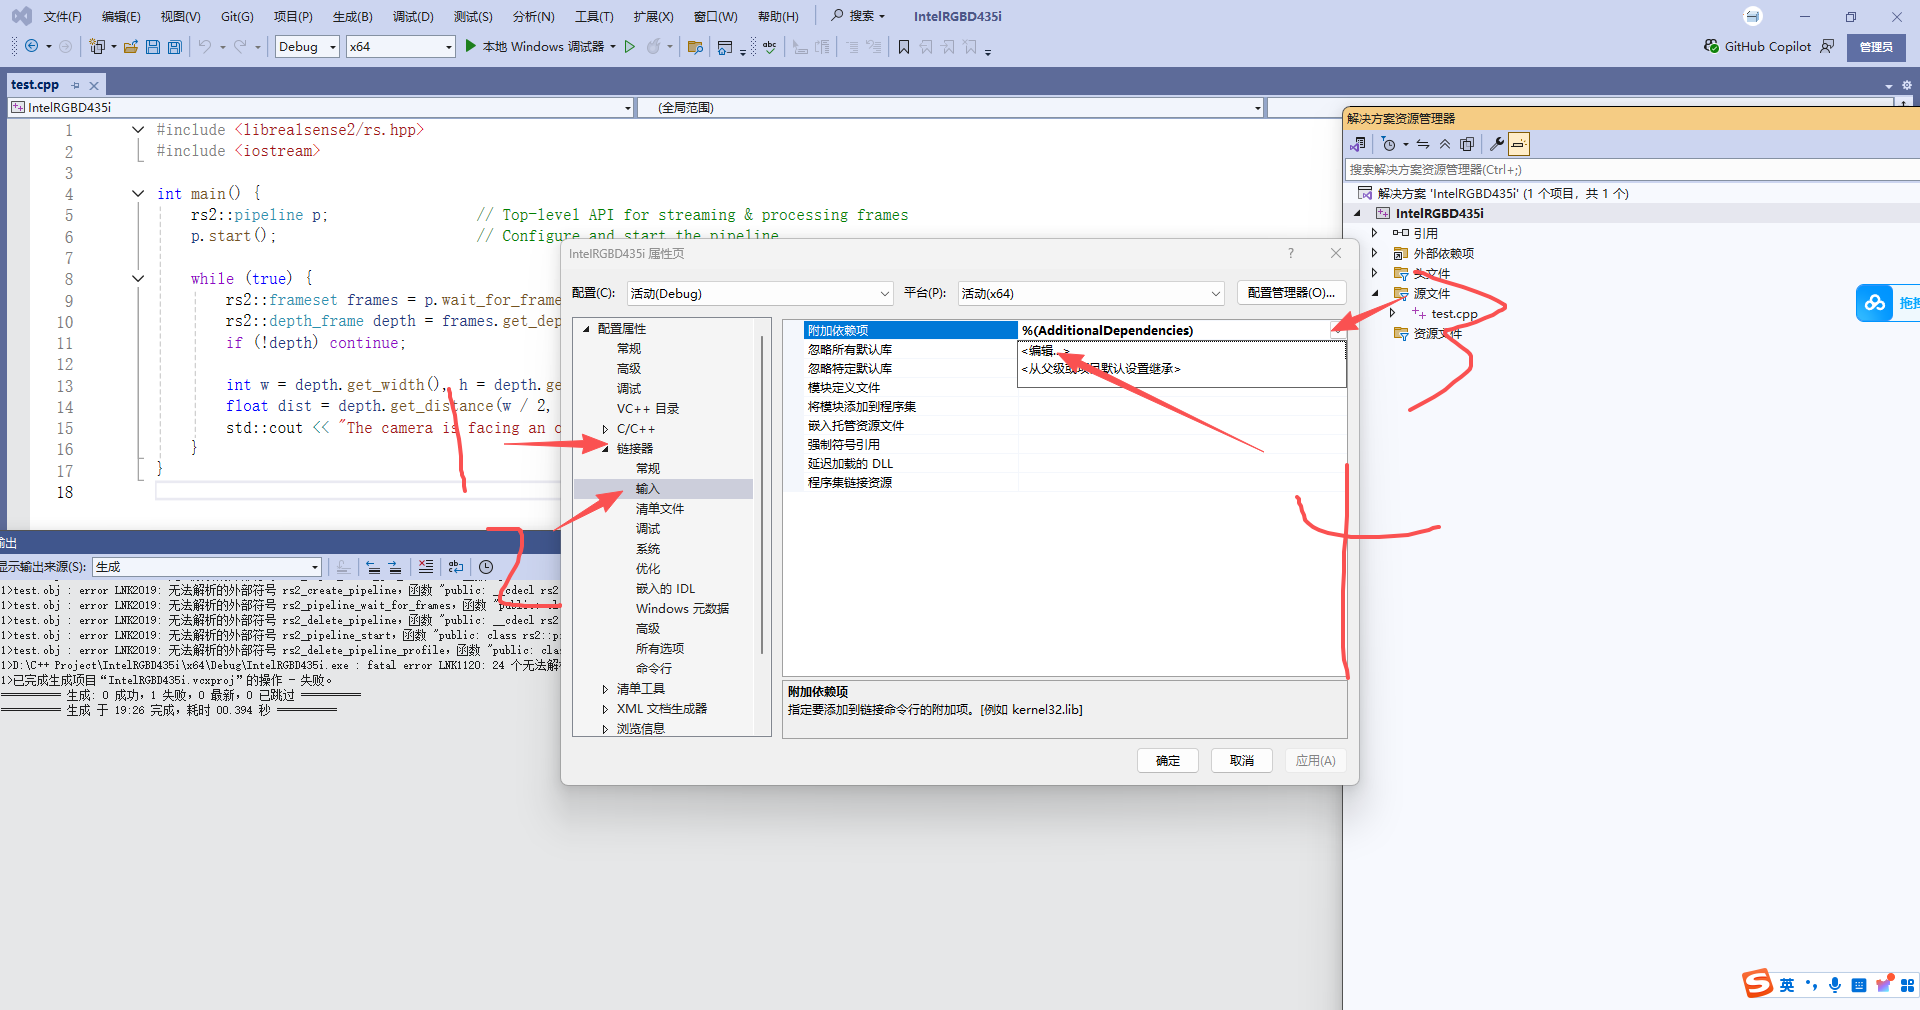Open the 平台(P) 活动(x64) dropdown
This screenshot has width=1920, height=1010.
pyautogui.click(x=1091, y=293)
